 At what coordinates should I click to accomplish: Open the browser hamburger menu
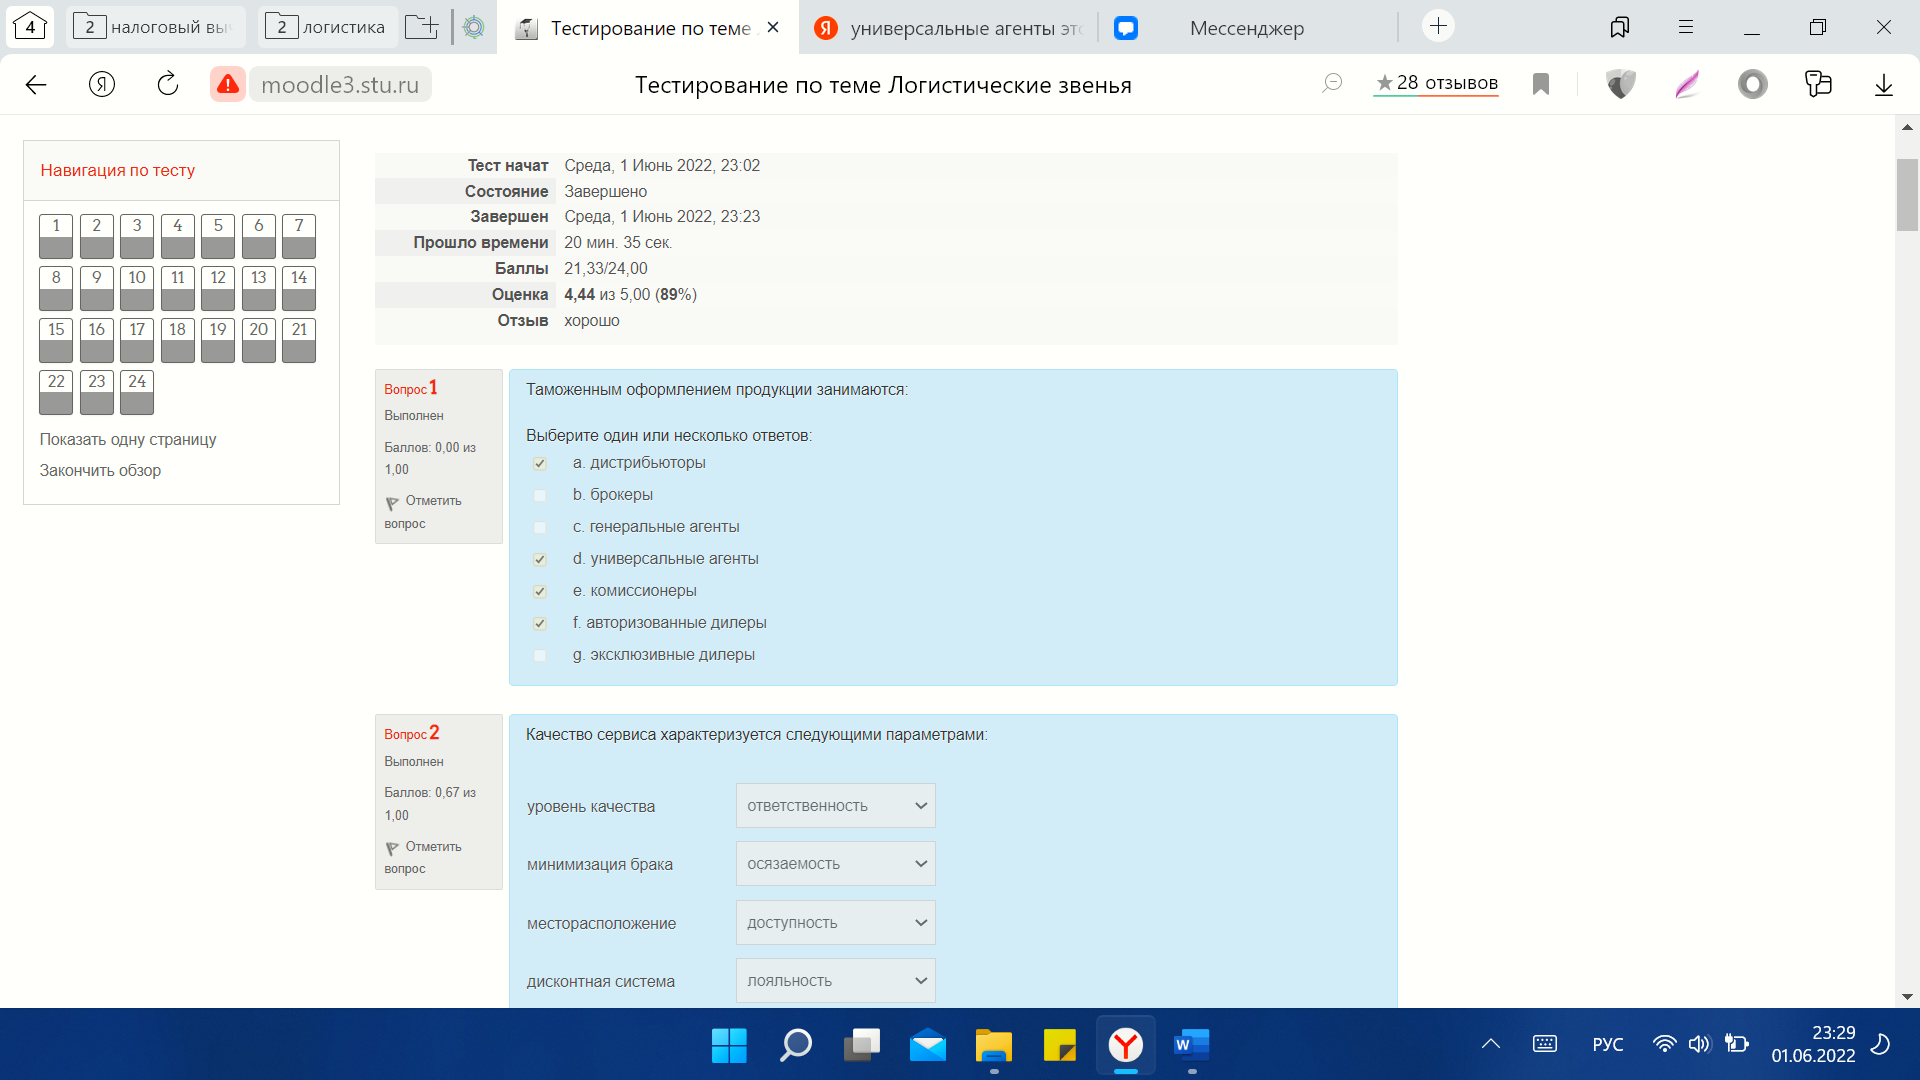click(1686, 27)
